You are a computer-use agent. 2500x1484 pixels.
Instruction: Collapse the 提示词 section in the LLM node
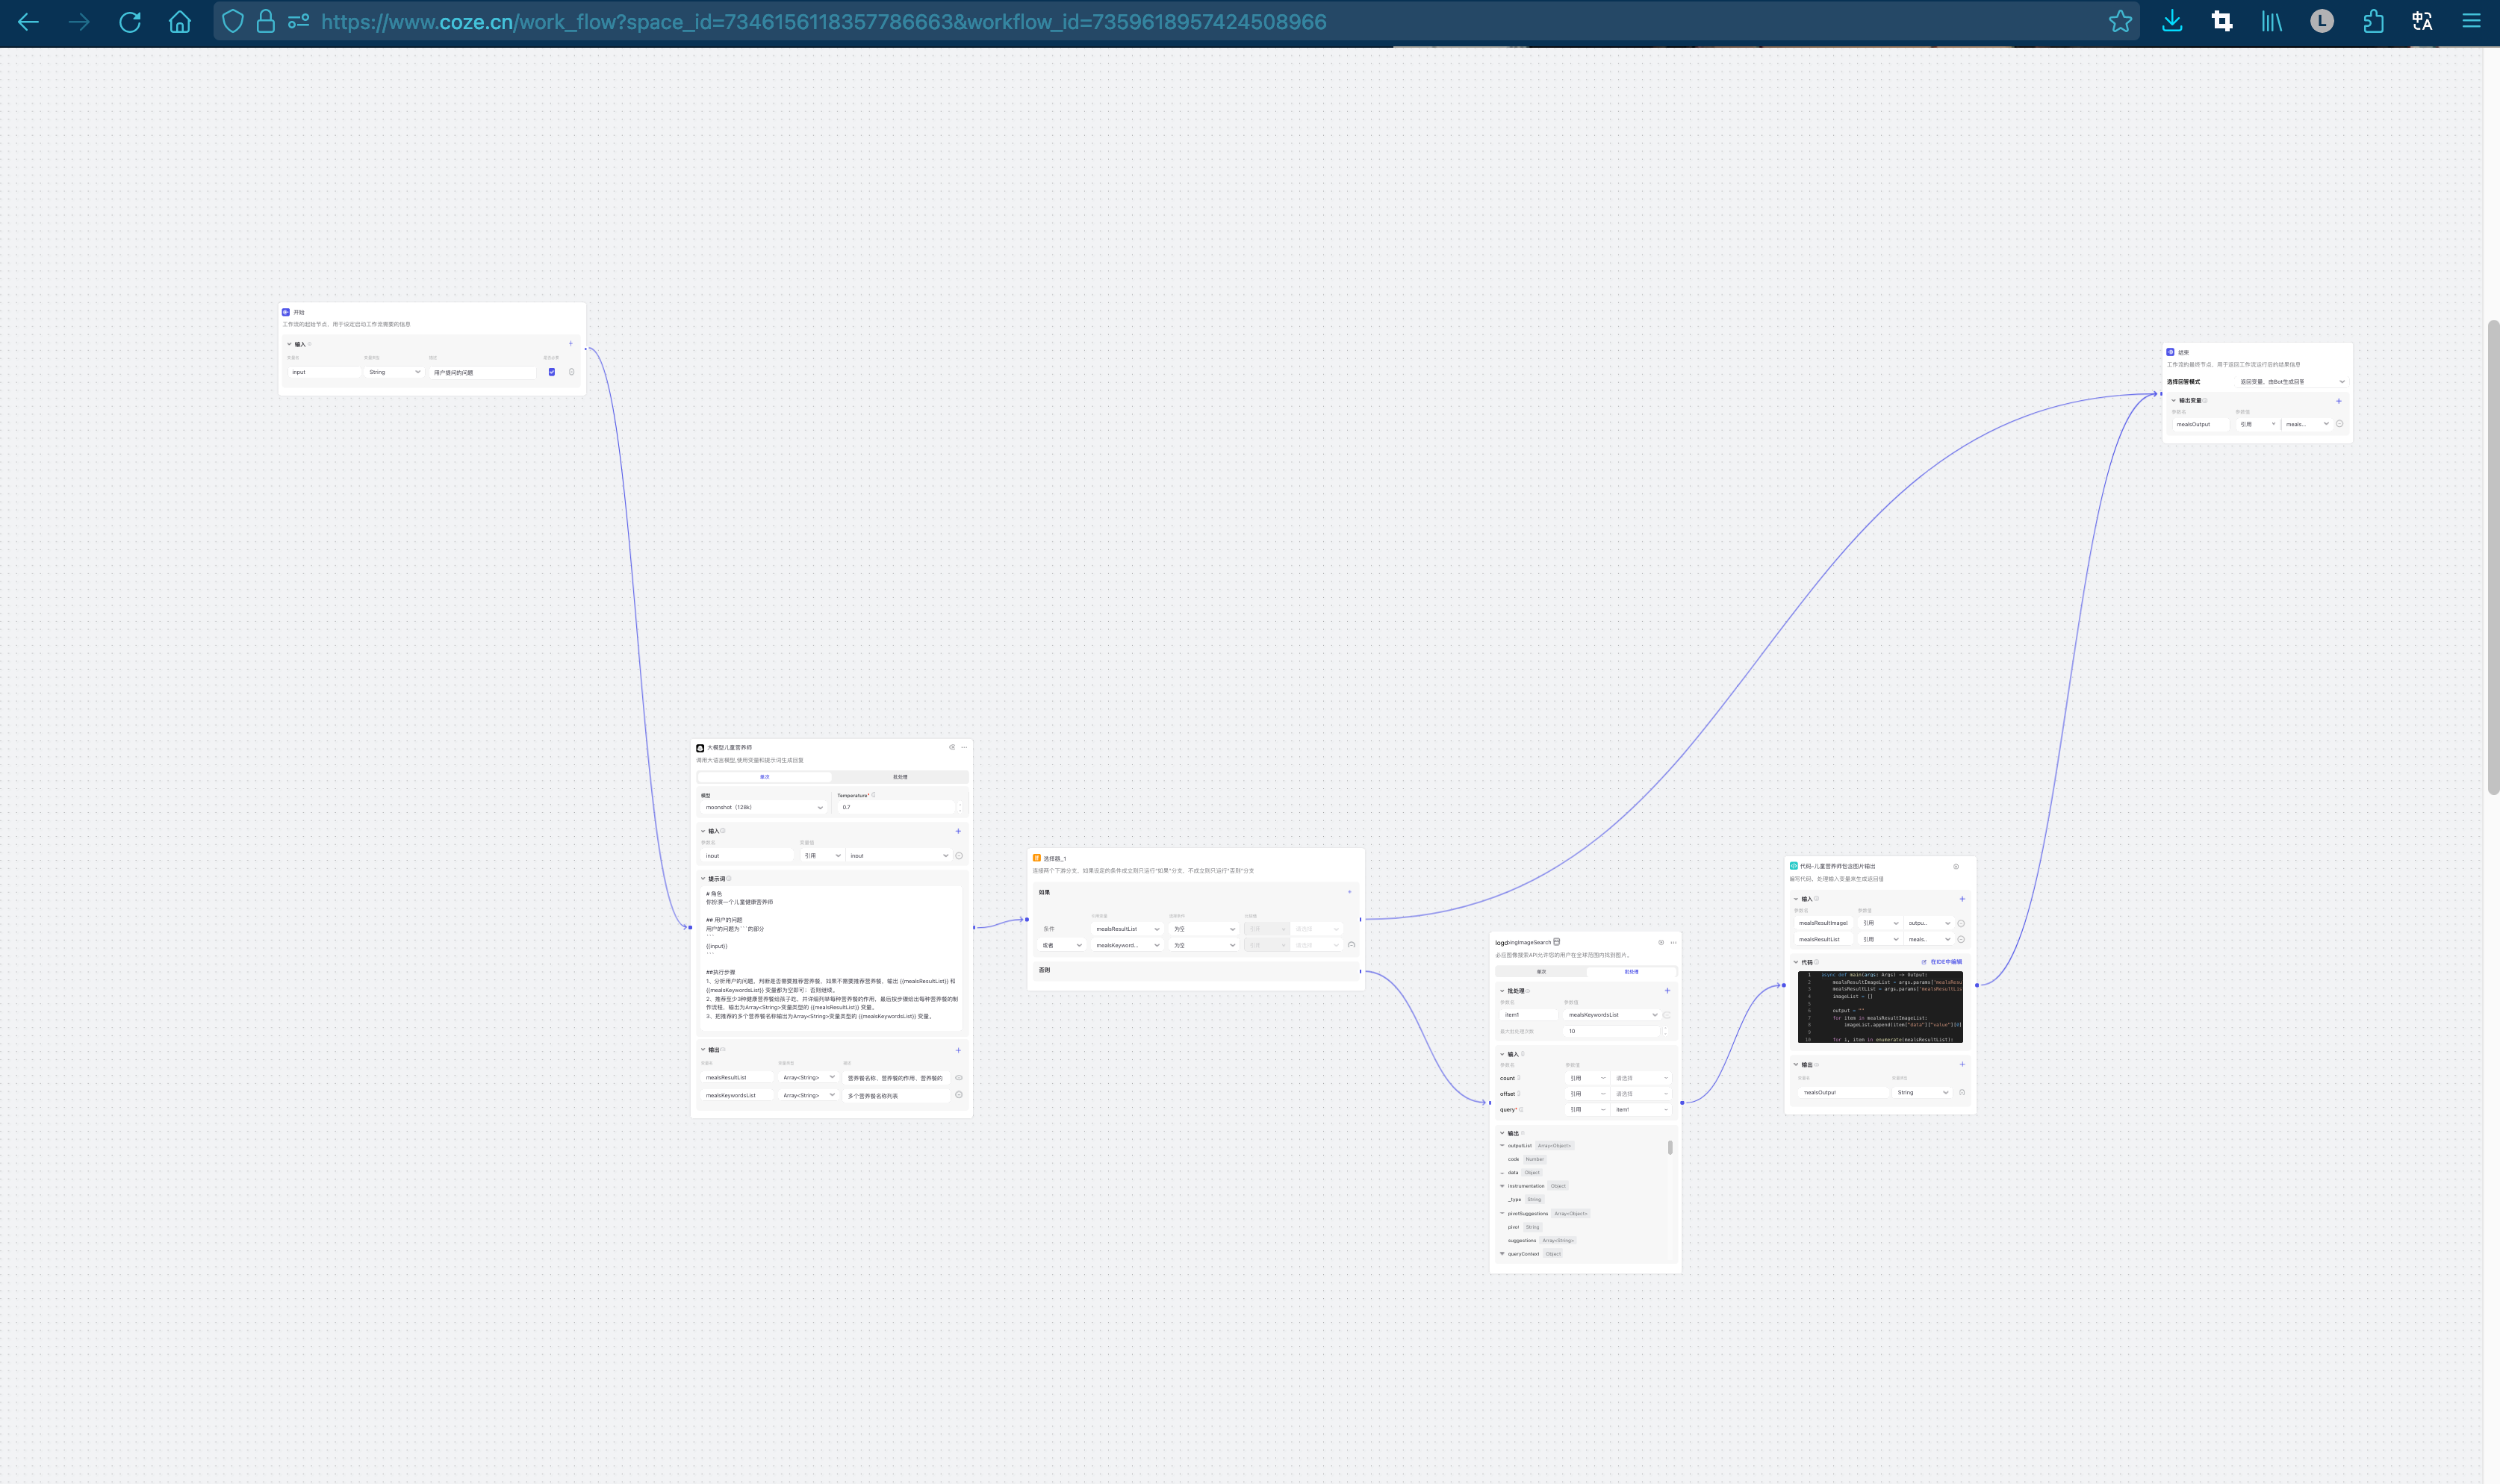702,879
